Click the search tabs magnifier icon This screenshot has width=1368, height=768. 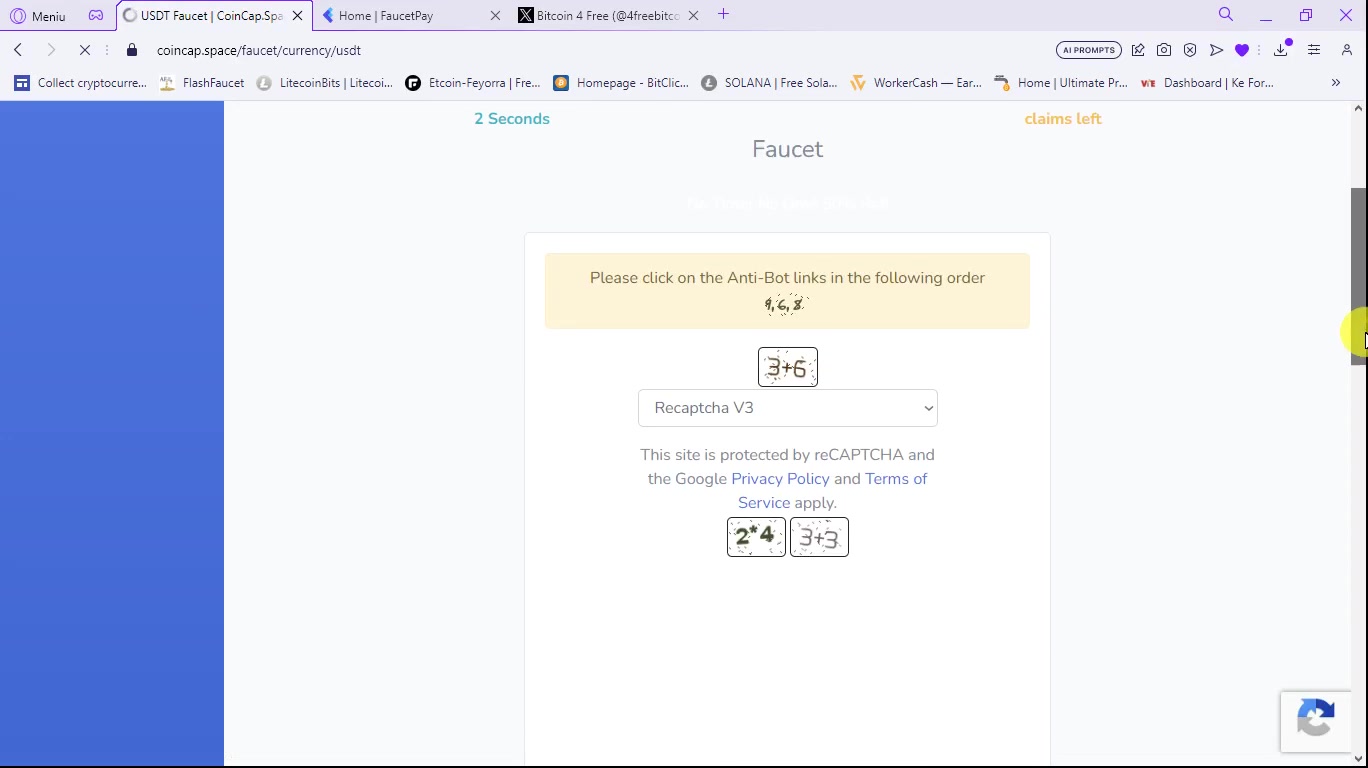click(1226, 15)
